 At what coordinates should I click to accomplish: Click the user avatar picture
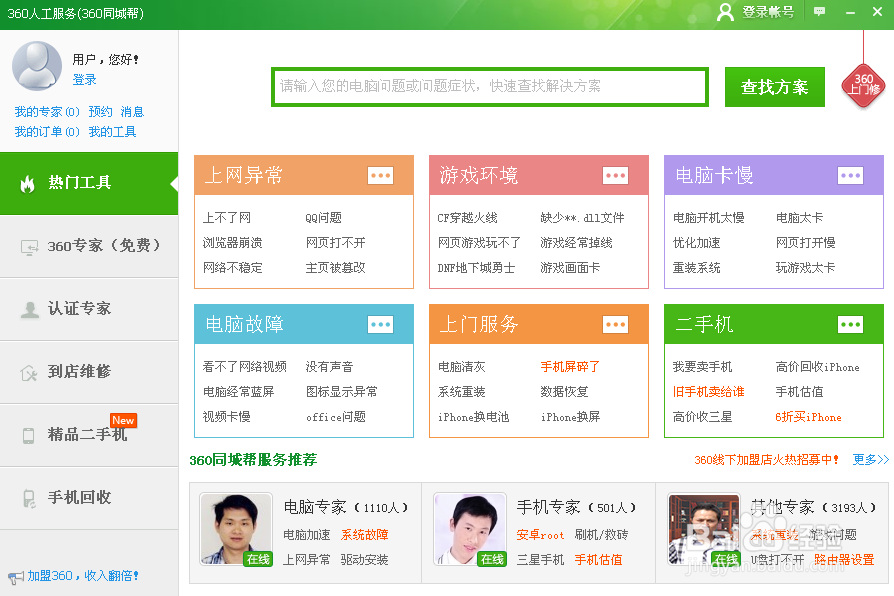click(37, 66)
